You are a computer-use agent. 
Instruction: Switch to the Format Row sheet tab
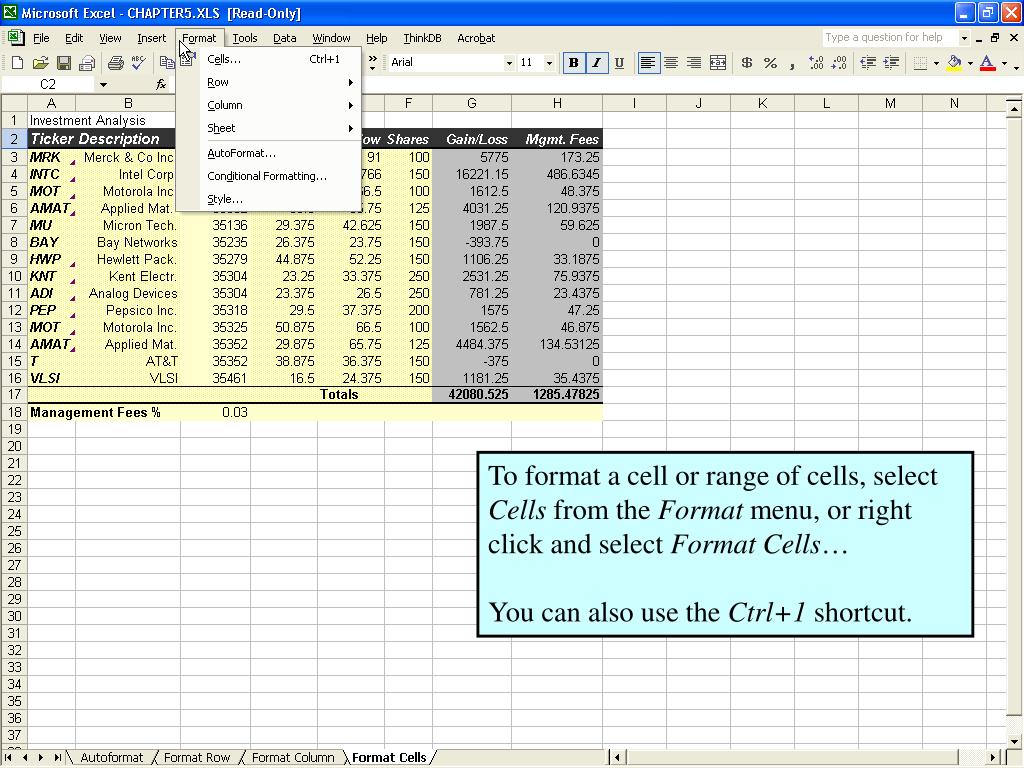pyautogui.click(x=197, y=758)
